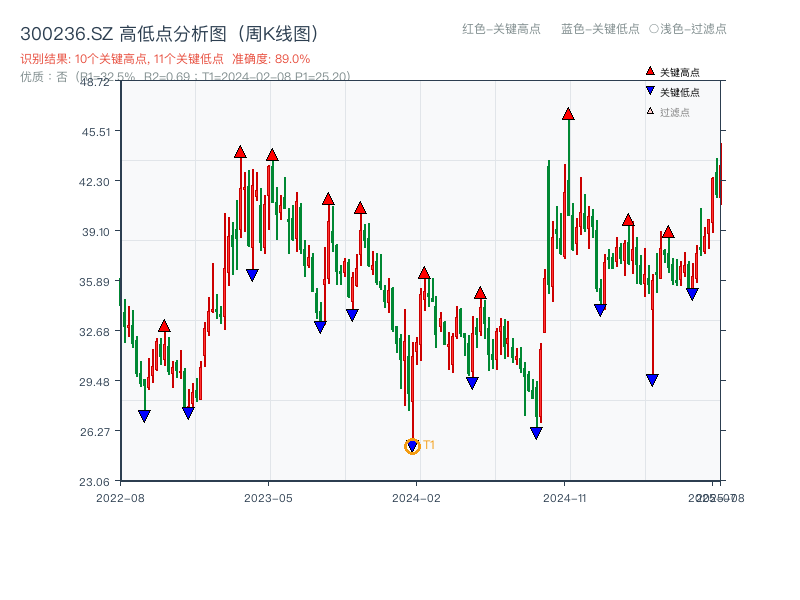Click the 29.48 y-axis label

[94, 382]
